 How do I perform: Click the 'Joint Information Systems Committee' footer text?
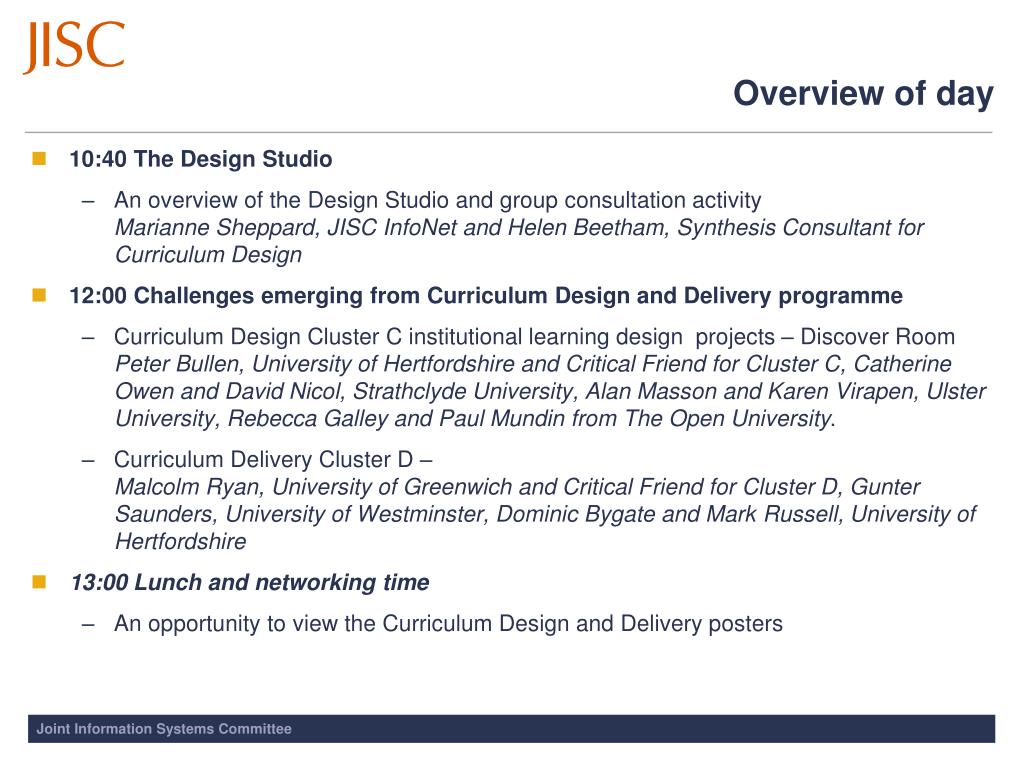(x=164, y=729)
